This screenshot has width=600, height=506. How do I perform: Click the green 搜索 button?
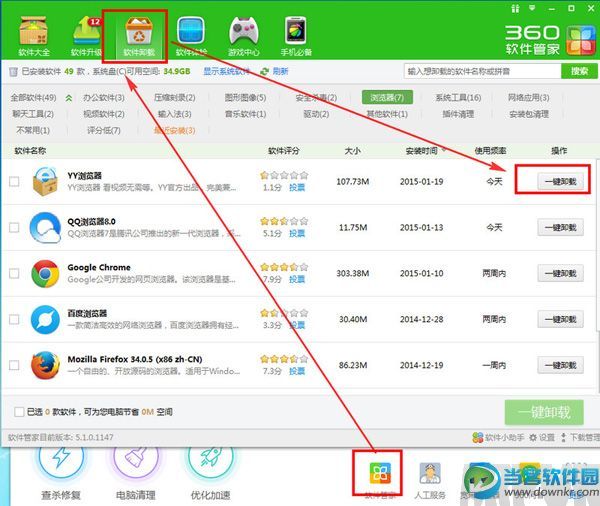pyautogui.click(x=579, y=71)
